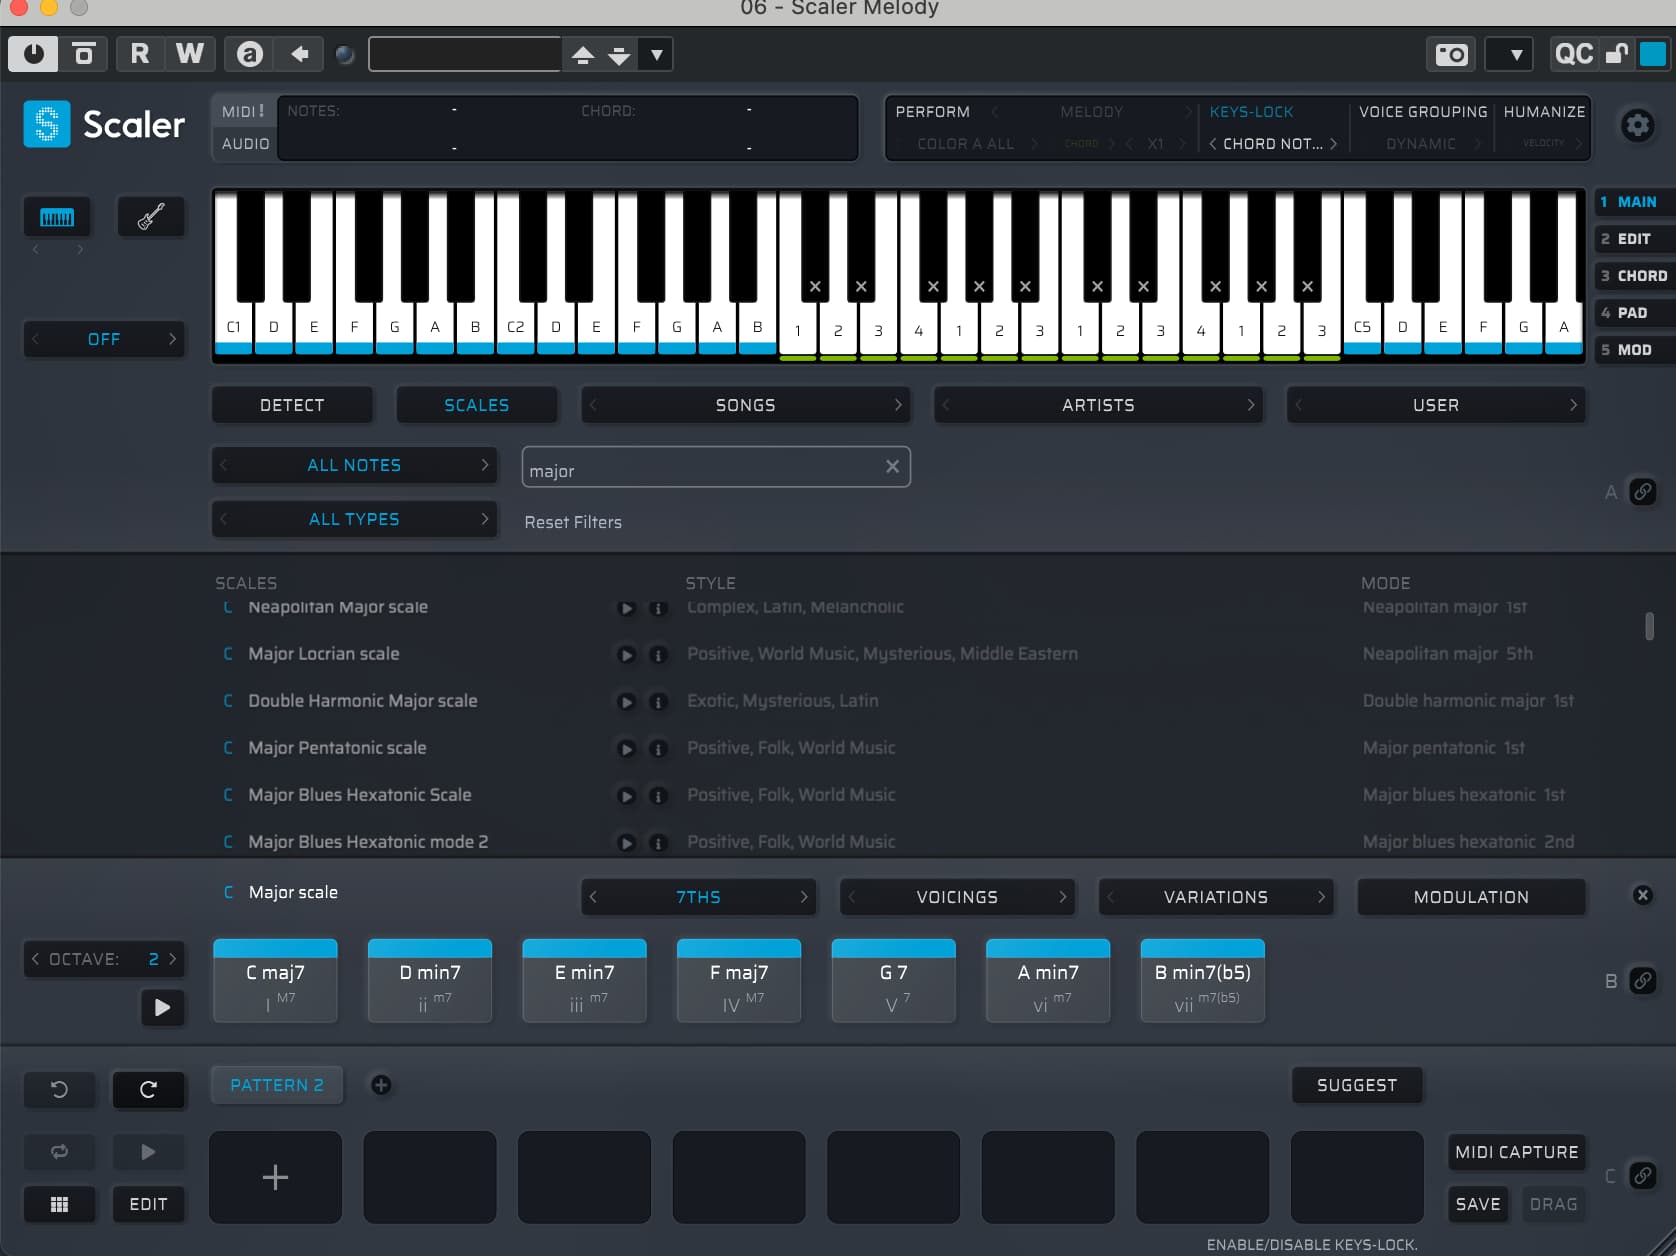Close the Major scale chord row
The width and height of the screenshot is (1676, 1256).
1642,895
